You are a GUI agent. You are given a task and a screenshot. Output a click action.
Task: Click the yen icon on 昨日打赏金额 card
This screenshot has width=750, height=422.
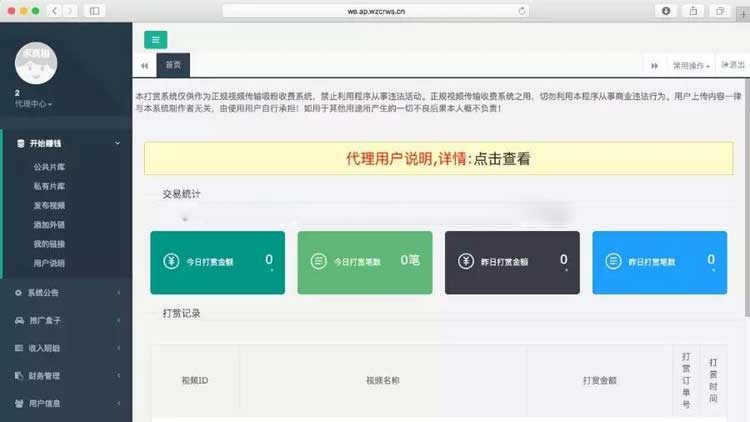tap(465, 262)
